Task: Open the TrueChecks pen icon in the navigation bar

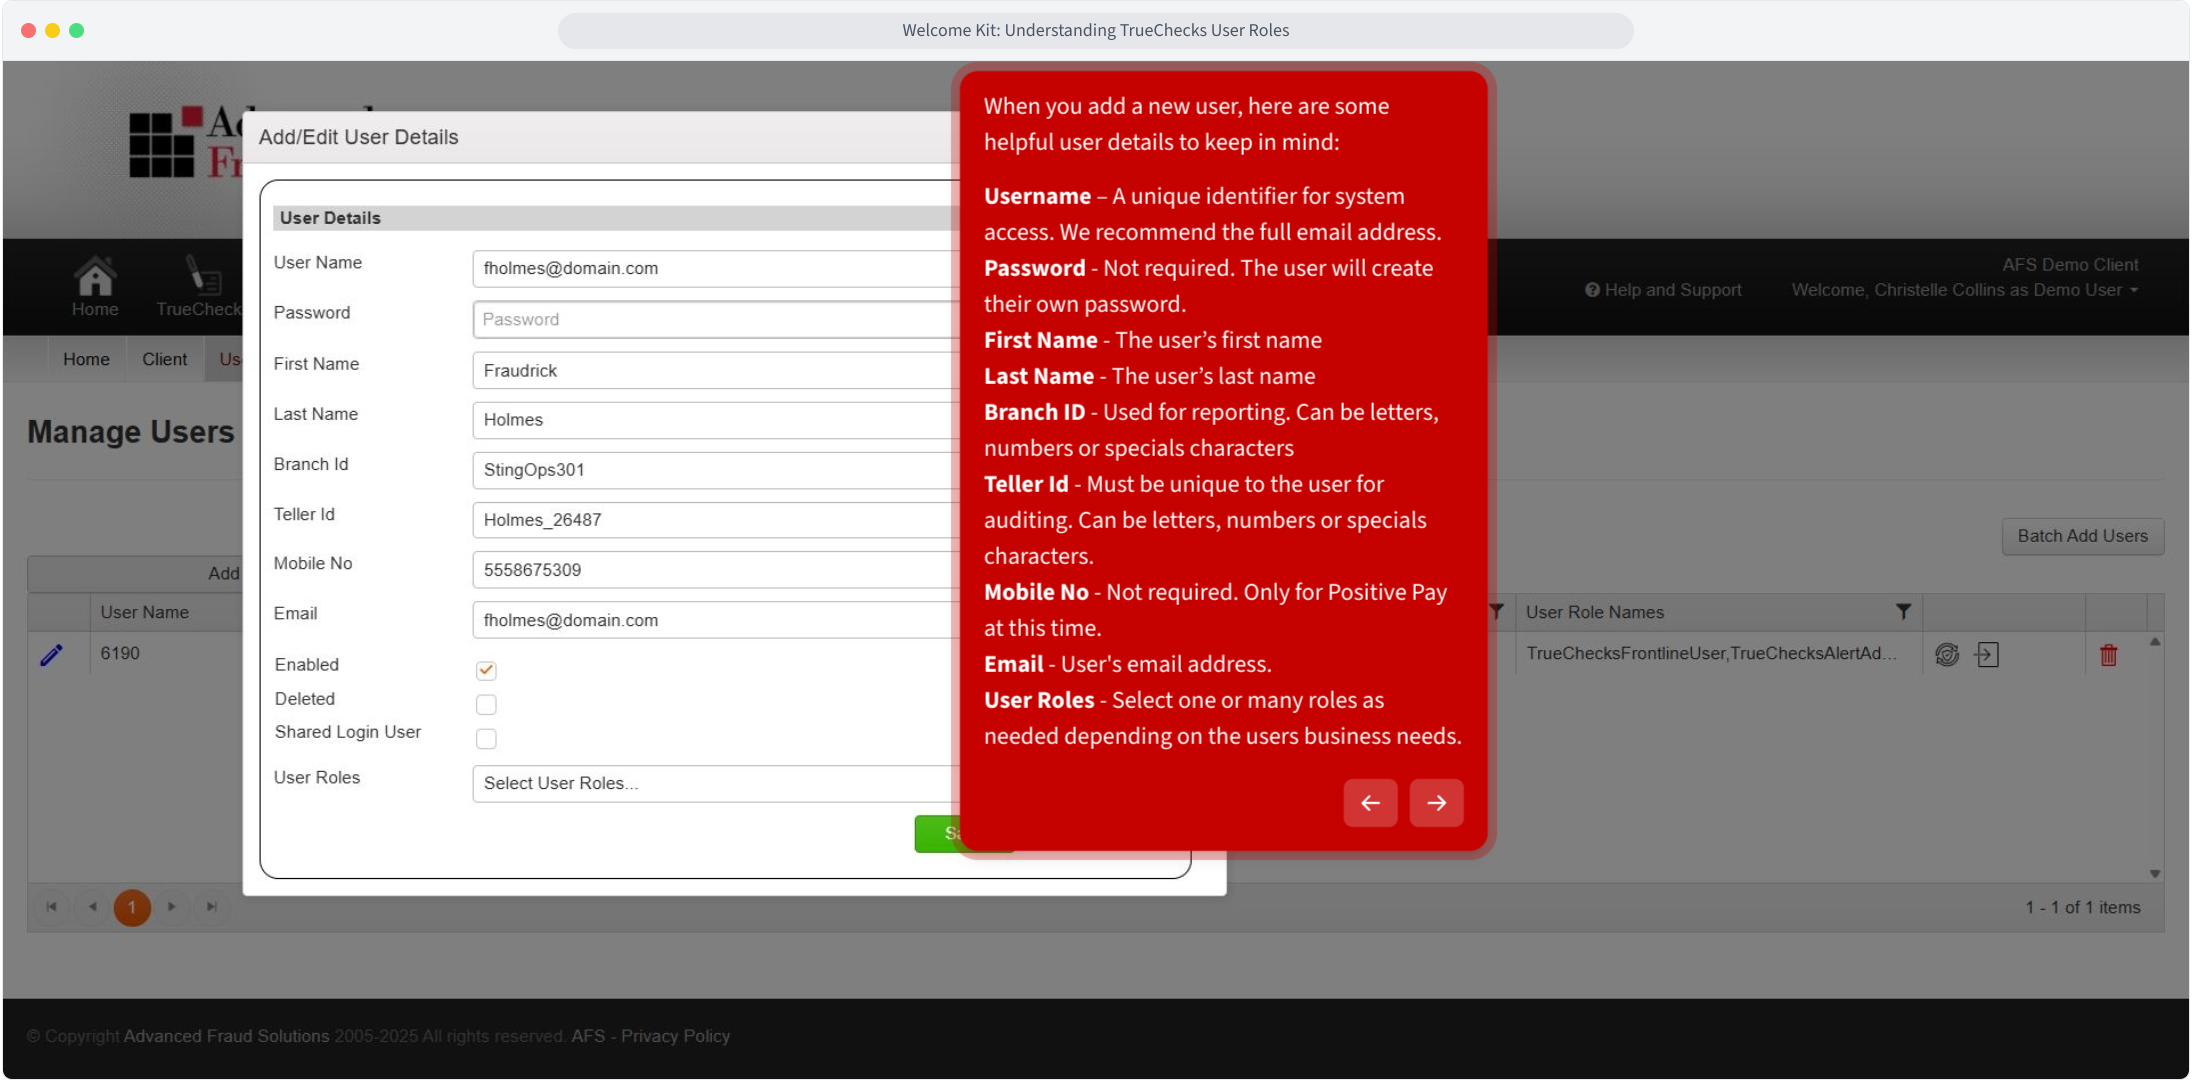Action: (x=203, y=276)
